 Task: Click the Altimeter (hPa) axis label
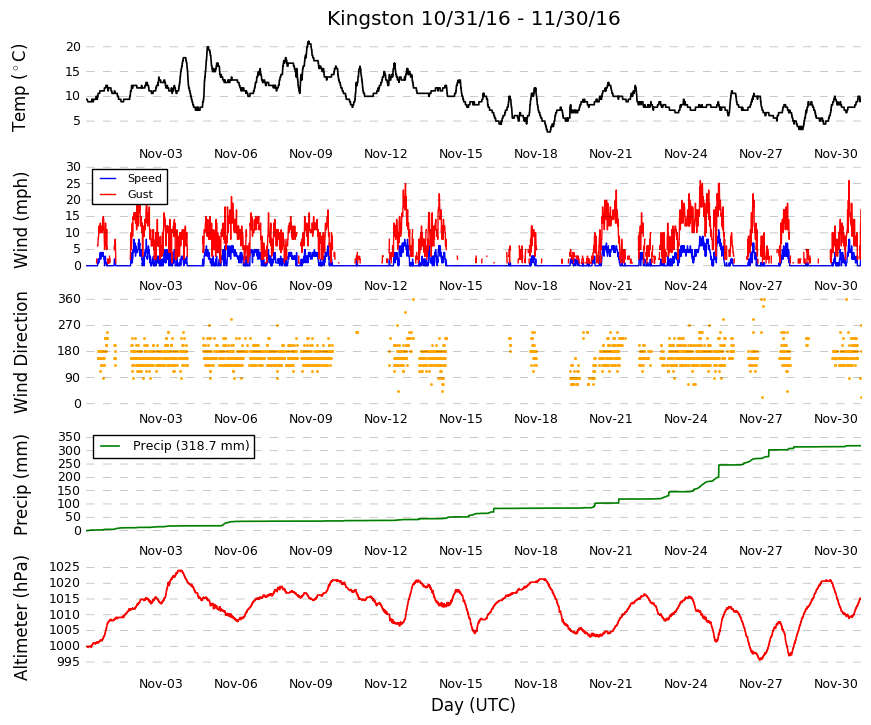(x=19, y=618)
